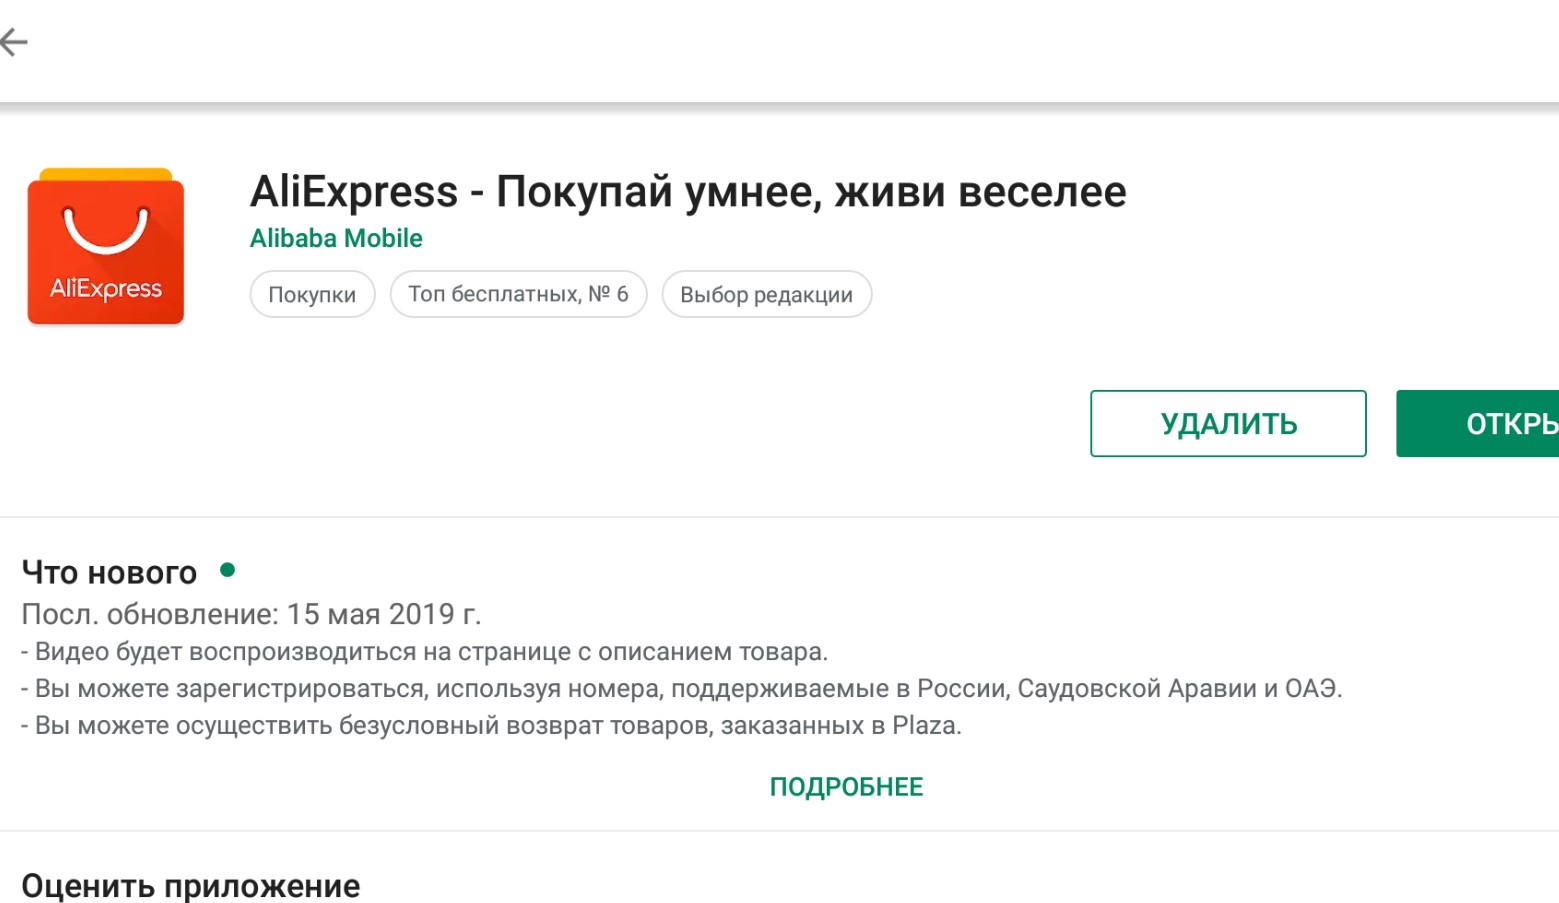
Task: Tap the green new-update dot indicator
Action: tap(227, 570)
